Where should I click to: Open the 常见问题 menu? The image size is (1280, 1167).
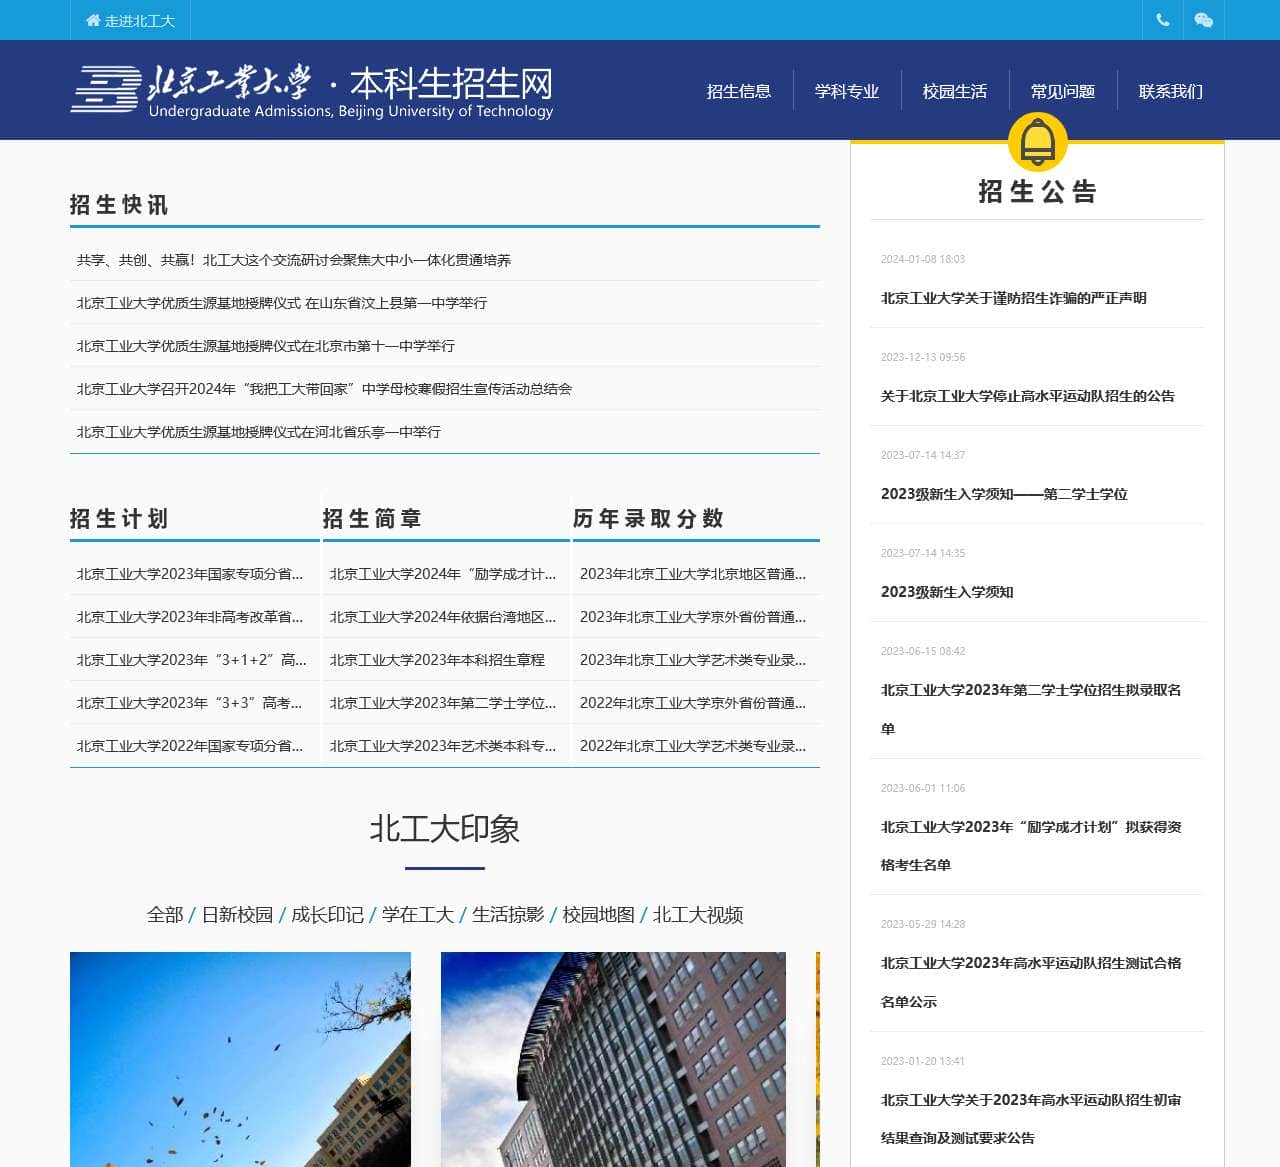coord(1063,91)
